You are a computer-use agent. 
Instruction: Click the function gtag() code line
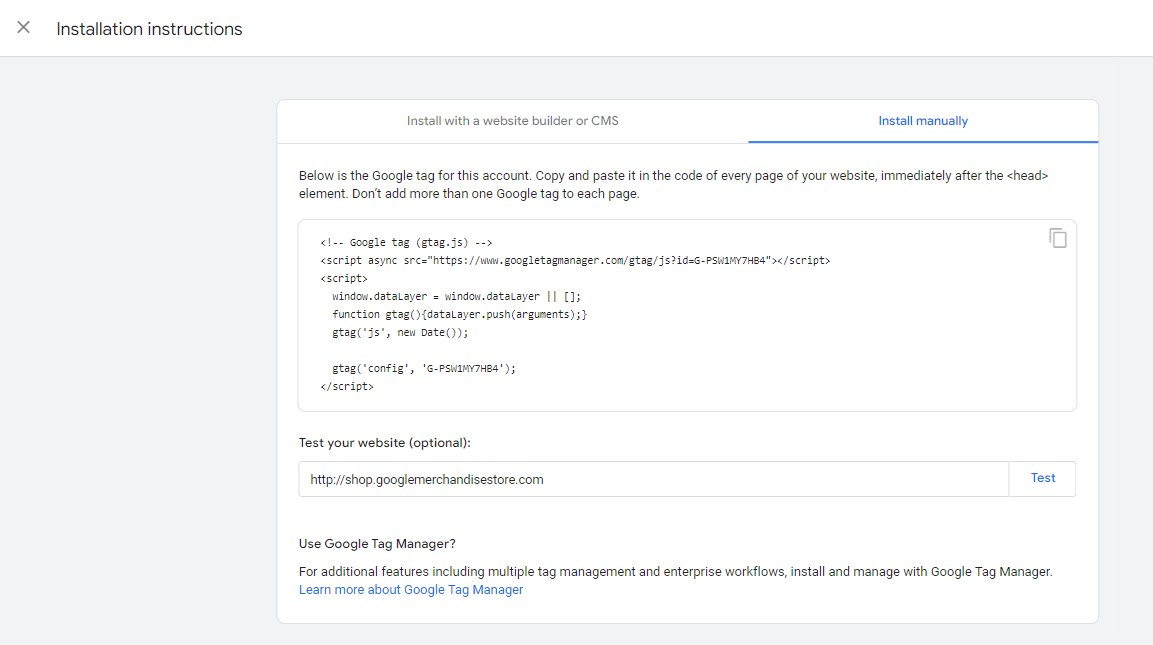coord(460,315)
